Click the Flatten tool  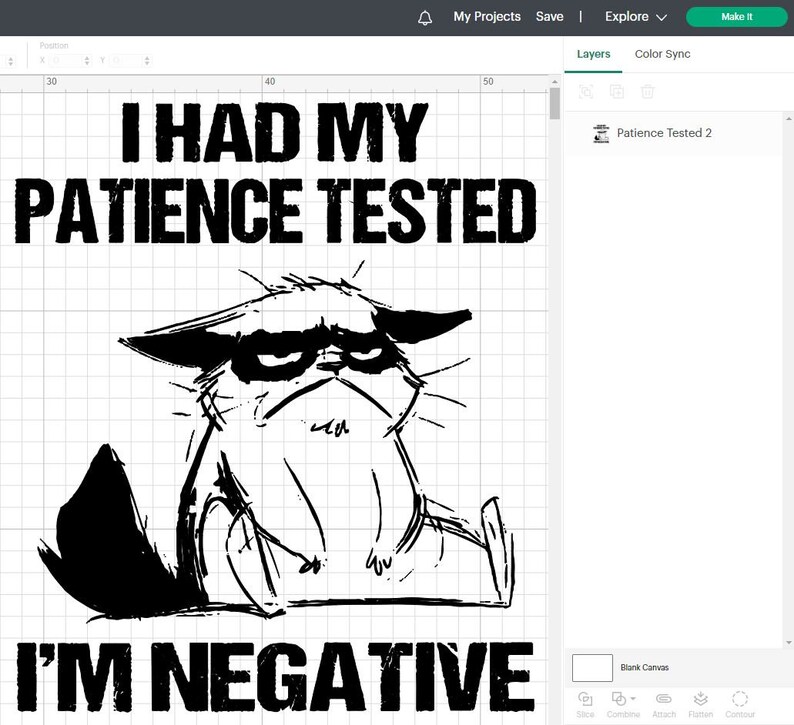pyautogui.click(x=700, y=704)
